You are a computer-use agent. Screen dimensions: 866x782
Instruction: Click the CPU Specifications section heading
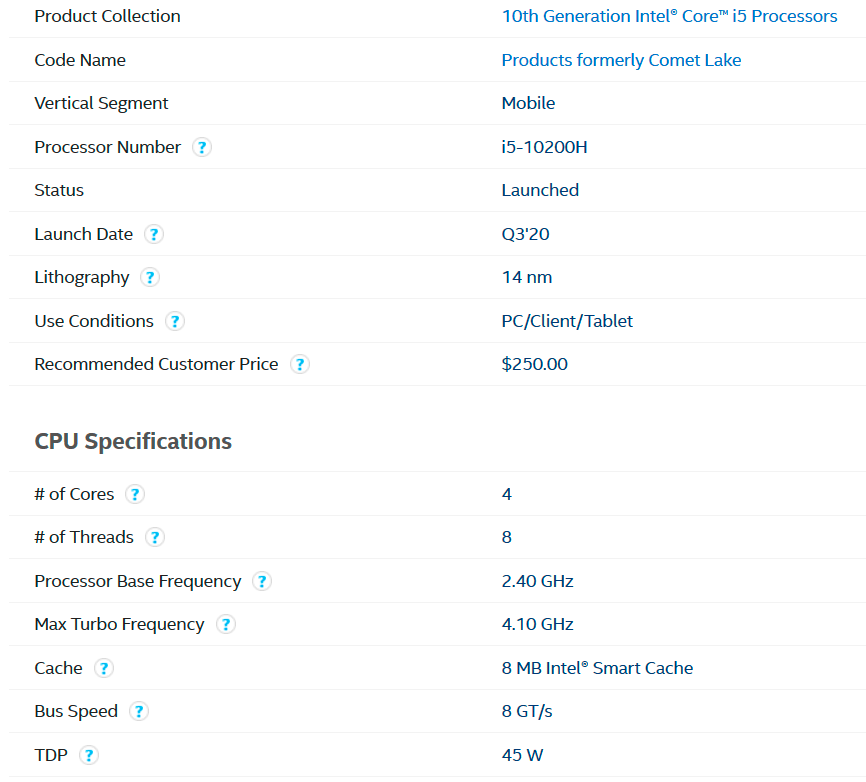[133, 441]
